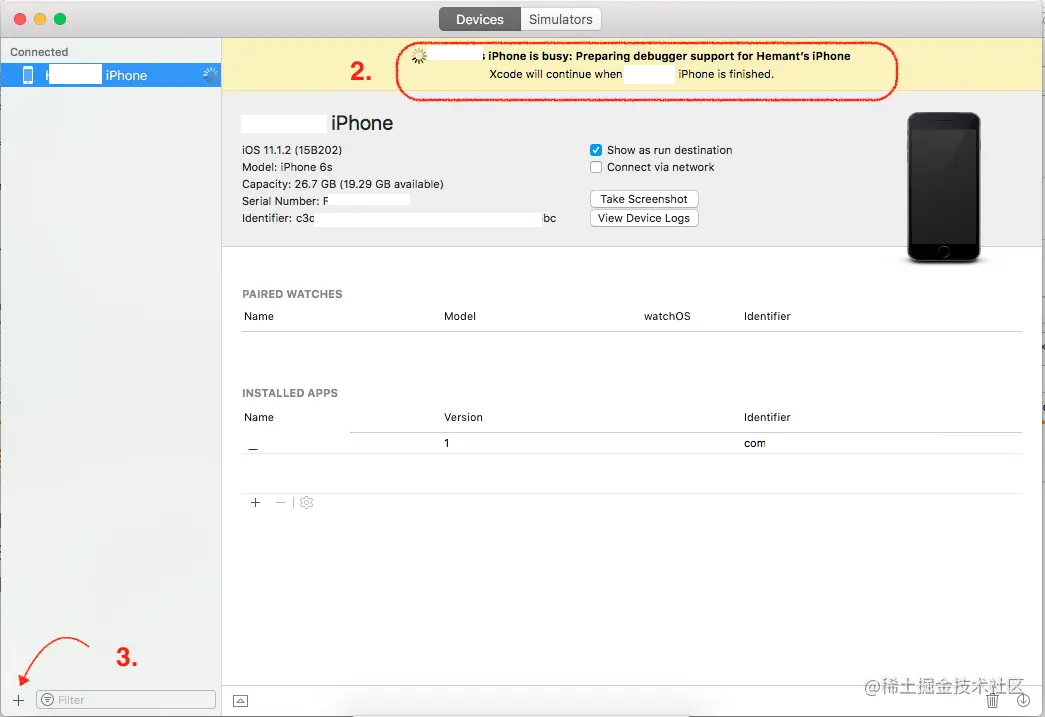The width and height of the screenshot is (1045, 717).
Task: Click the filter icon inside Filter field
Action: click(47, 700)
